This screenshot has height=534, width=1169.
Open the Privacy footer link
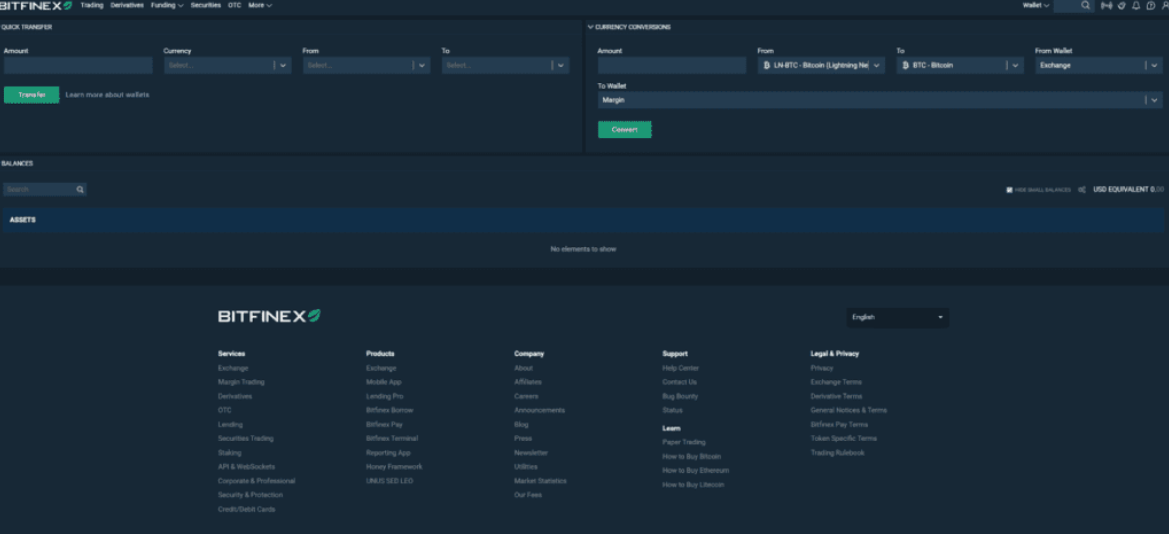tap(822, 368)
